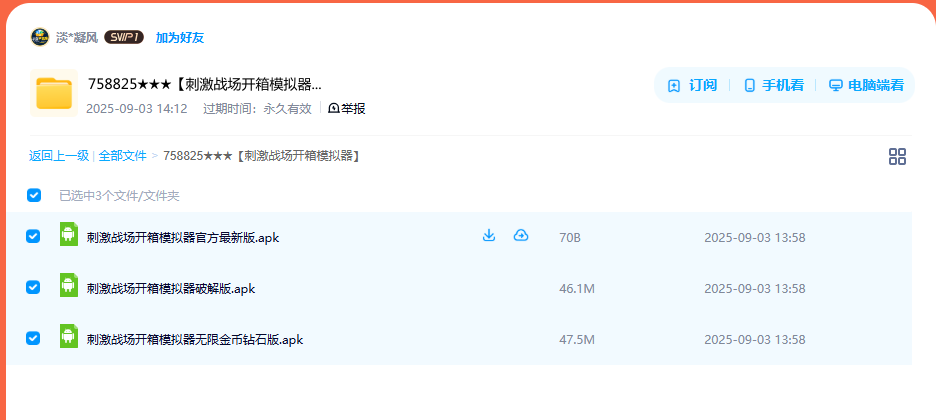Click 手机看 to view on phone
The height and width of the screenshot is (420, 936).
point(774,85)
